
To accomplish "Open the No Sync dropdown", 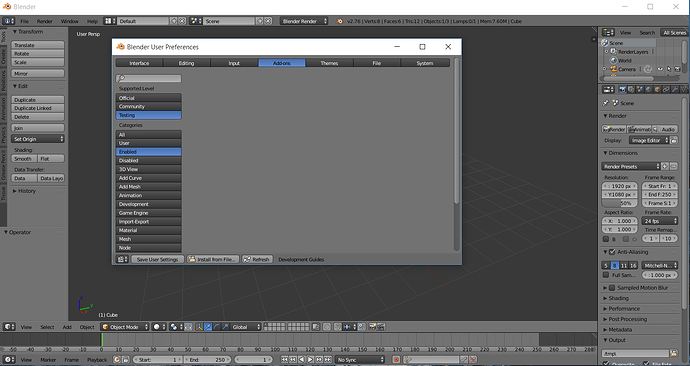I will (x=360, y=360).
